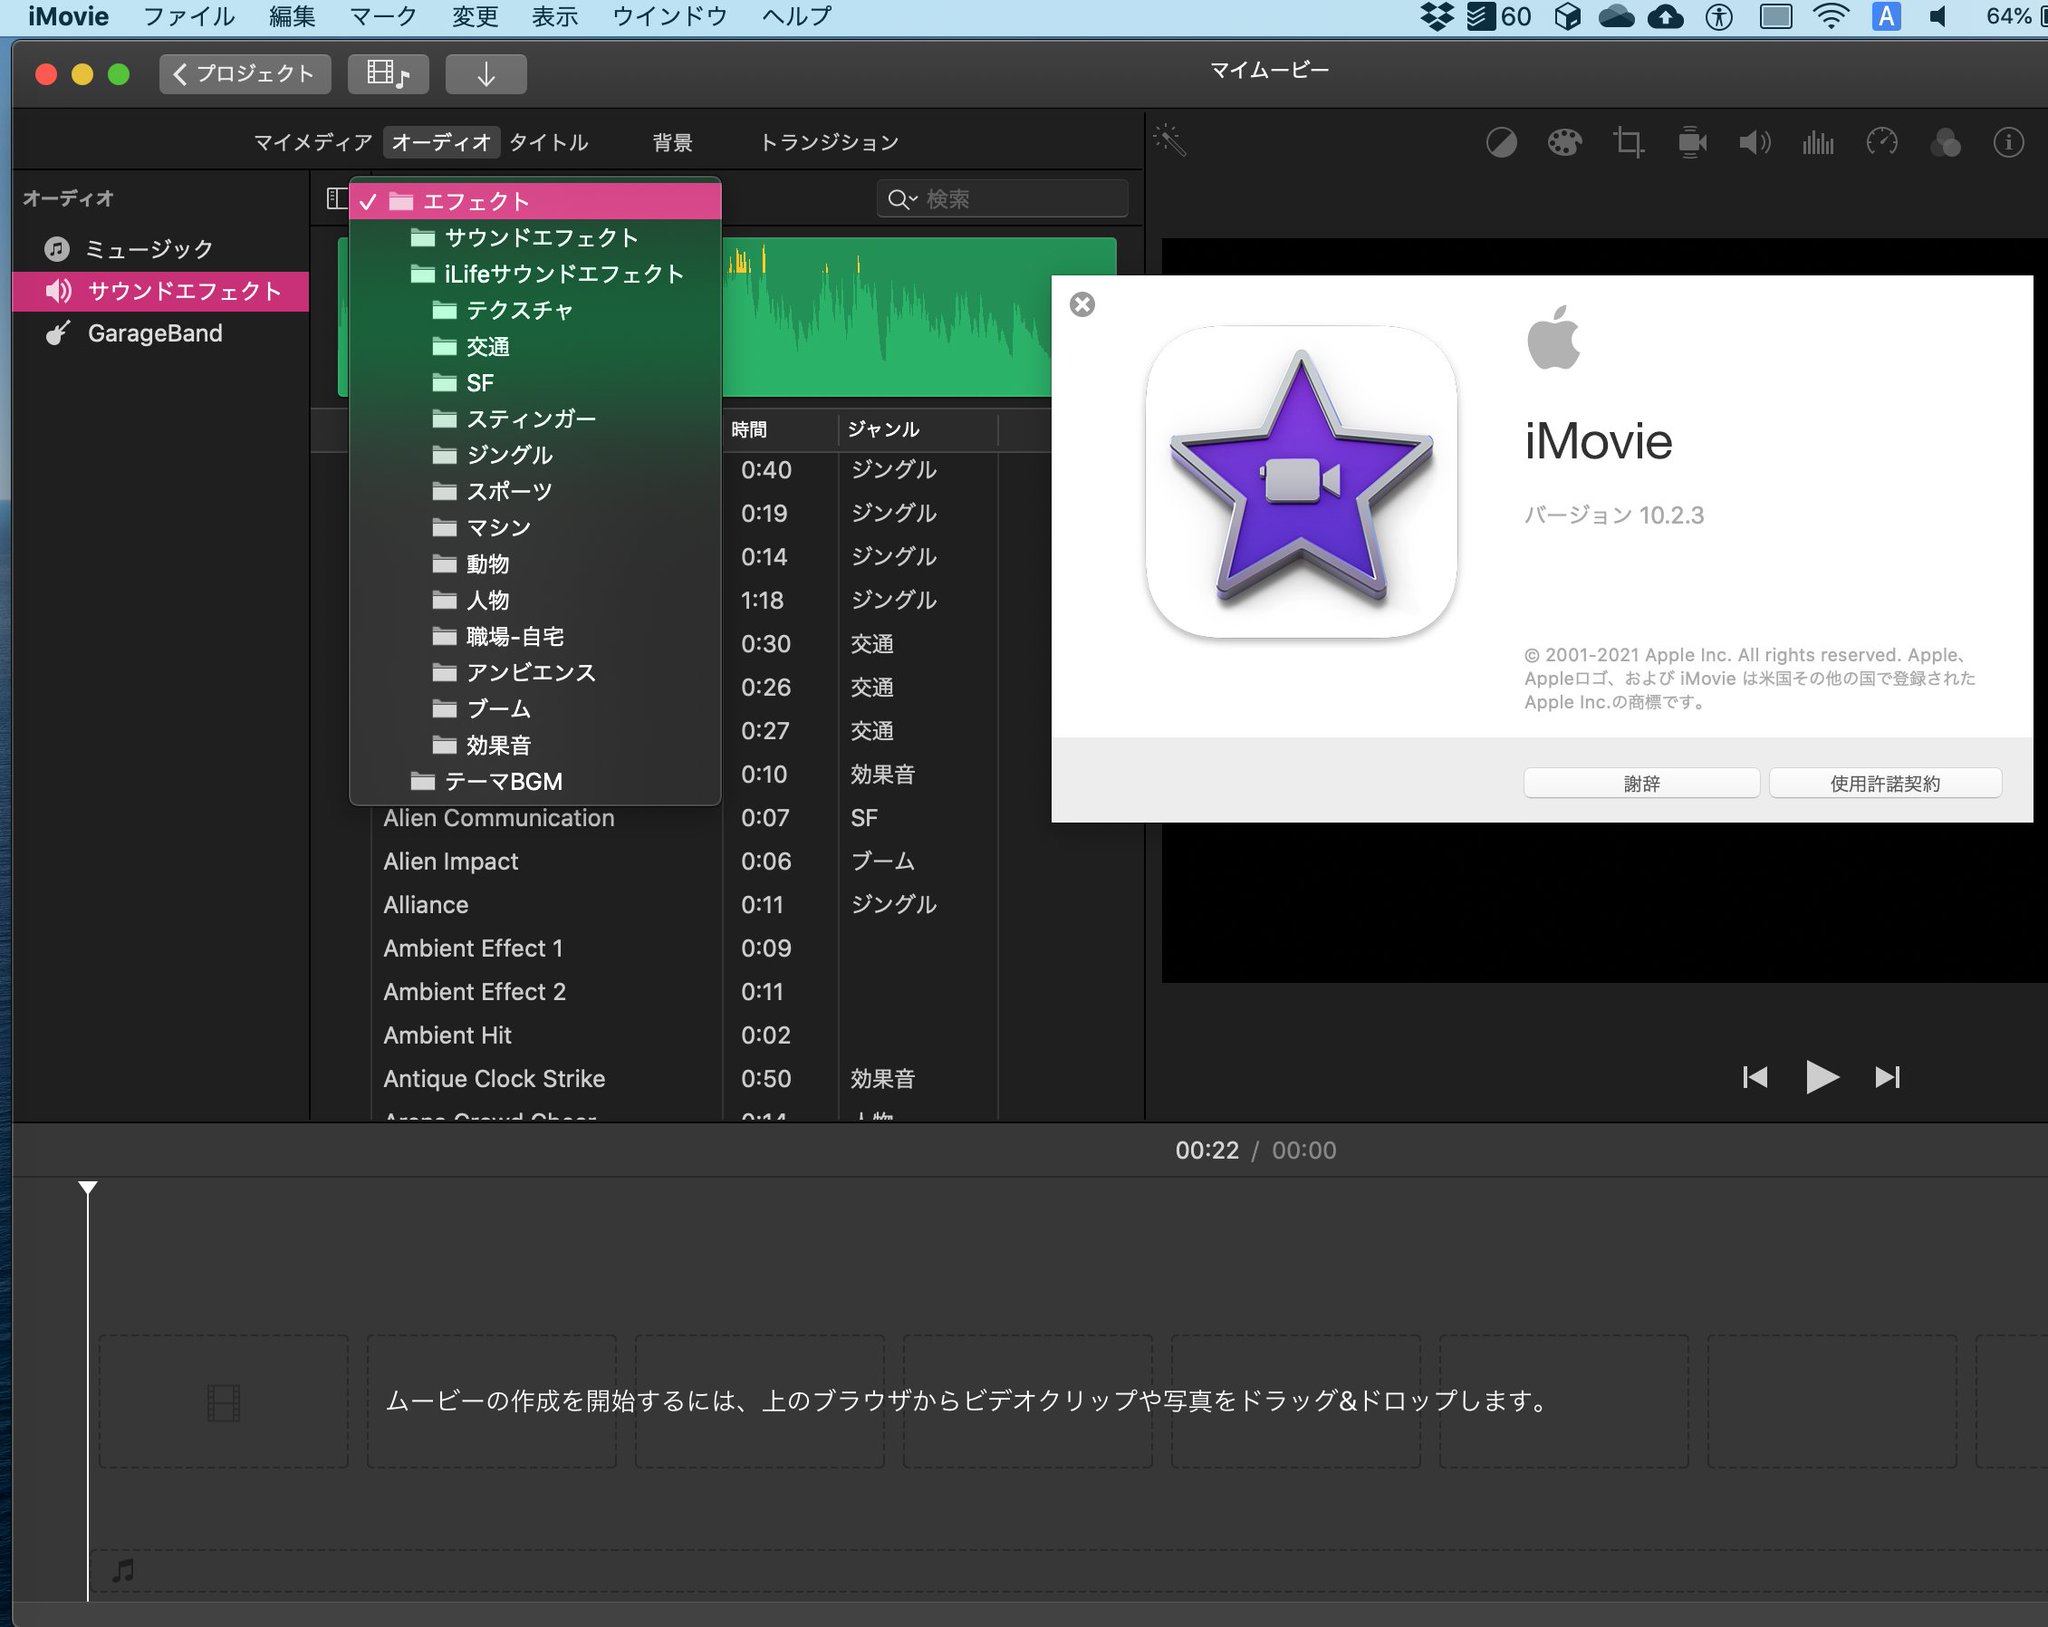
Task: Choose ジングル folder in dropdown
Action: 535,455
